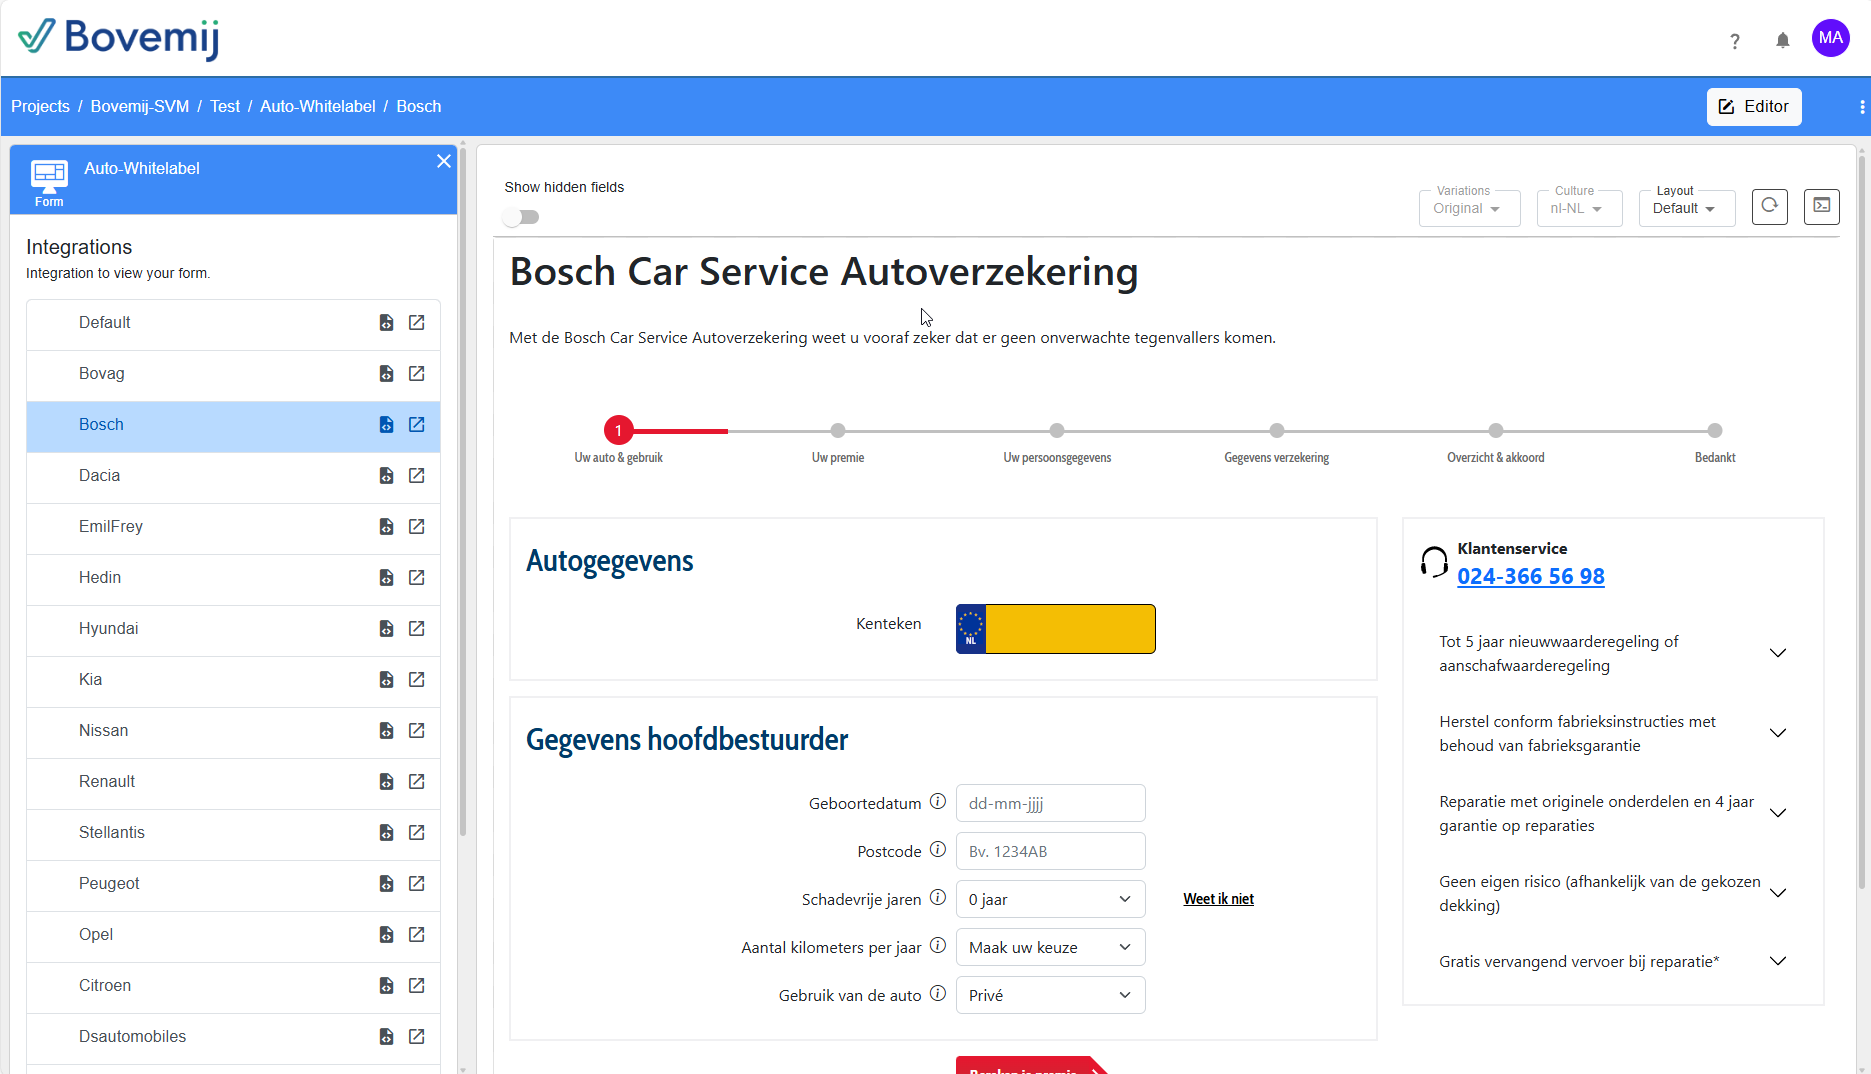Click info icon next to Postcode
The width and height of the screenshot is (1871, 1074).
click(x=938, y=849)
